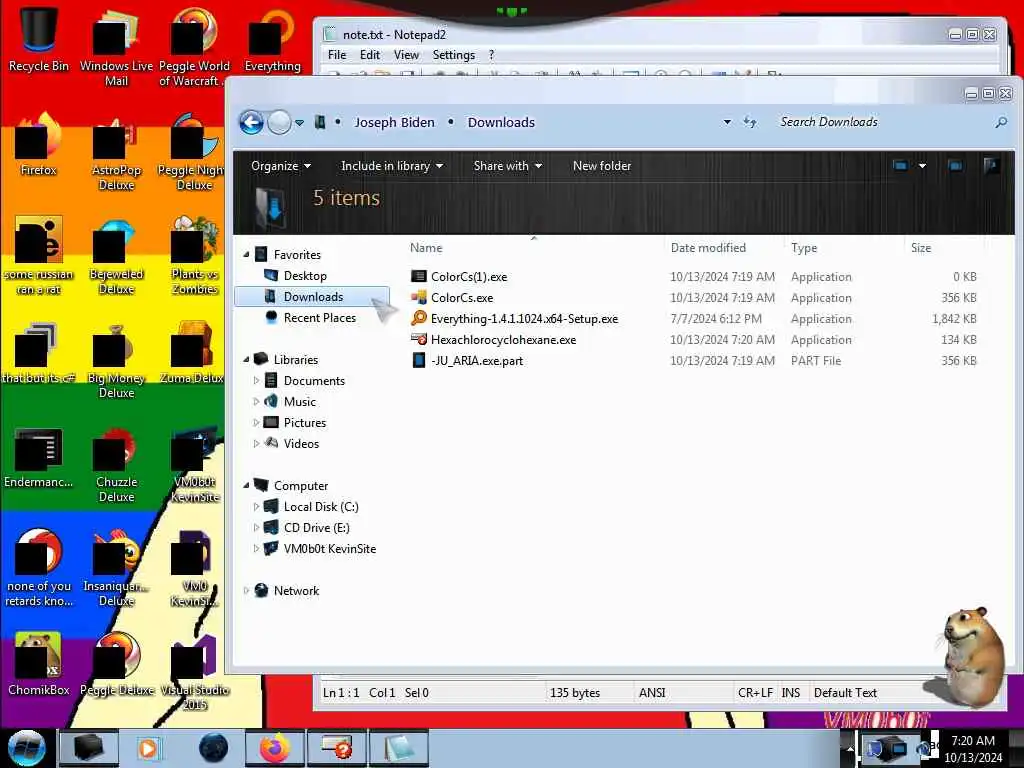
Task: Click the media player taskbar icon
Action: coord(148,748)
